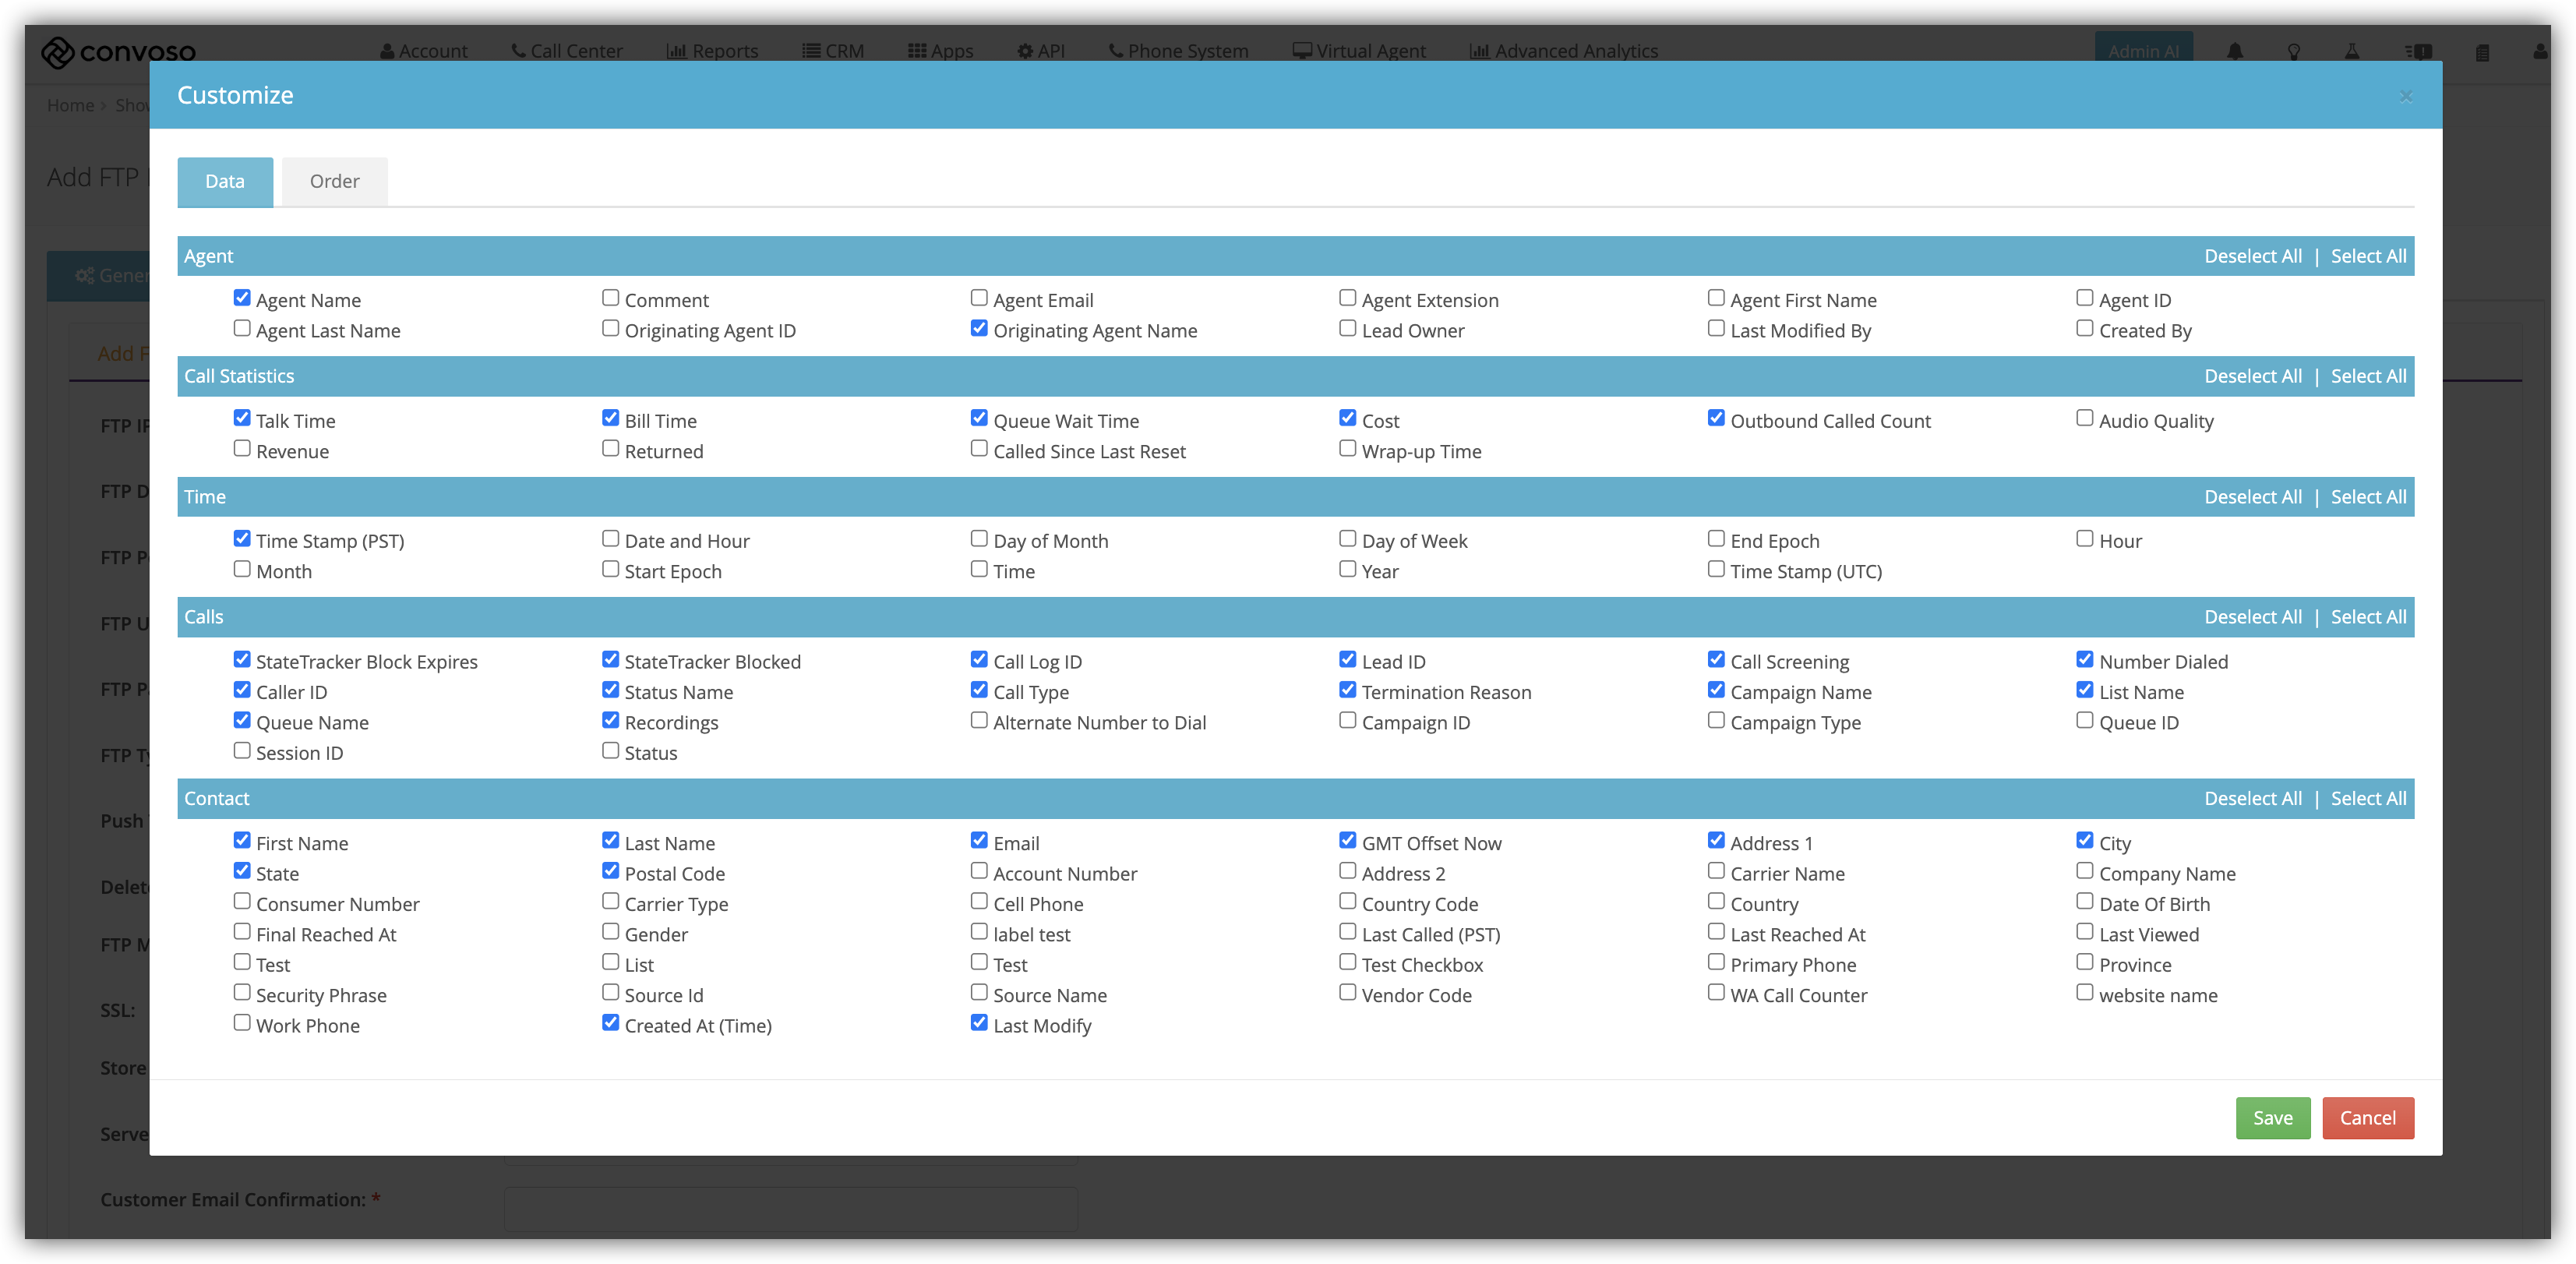The height and width of the screenshot is (1264, 2576).
Task: Select the Data tab
Action: [225, 181]
